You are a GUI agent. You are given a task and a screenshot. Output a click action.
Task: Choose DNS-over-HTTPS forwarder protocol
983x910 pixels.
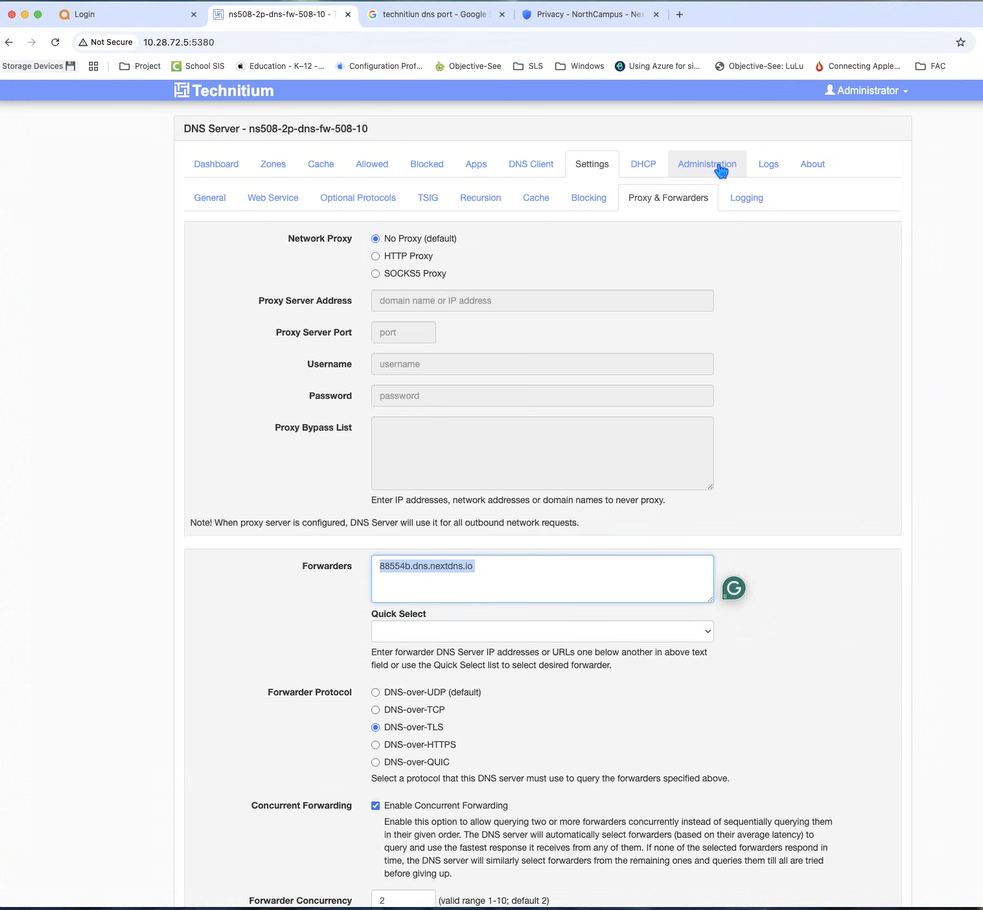click(x=376, y=745)
